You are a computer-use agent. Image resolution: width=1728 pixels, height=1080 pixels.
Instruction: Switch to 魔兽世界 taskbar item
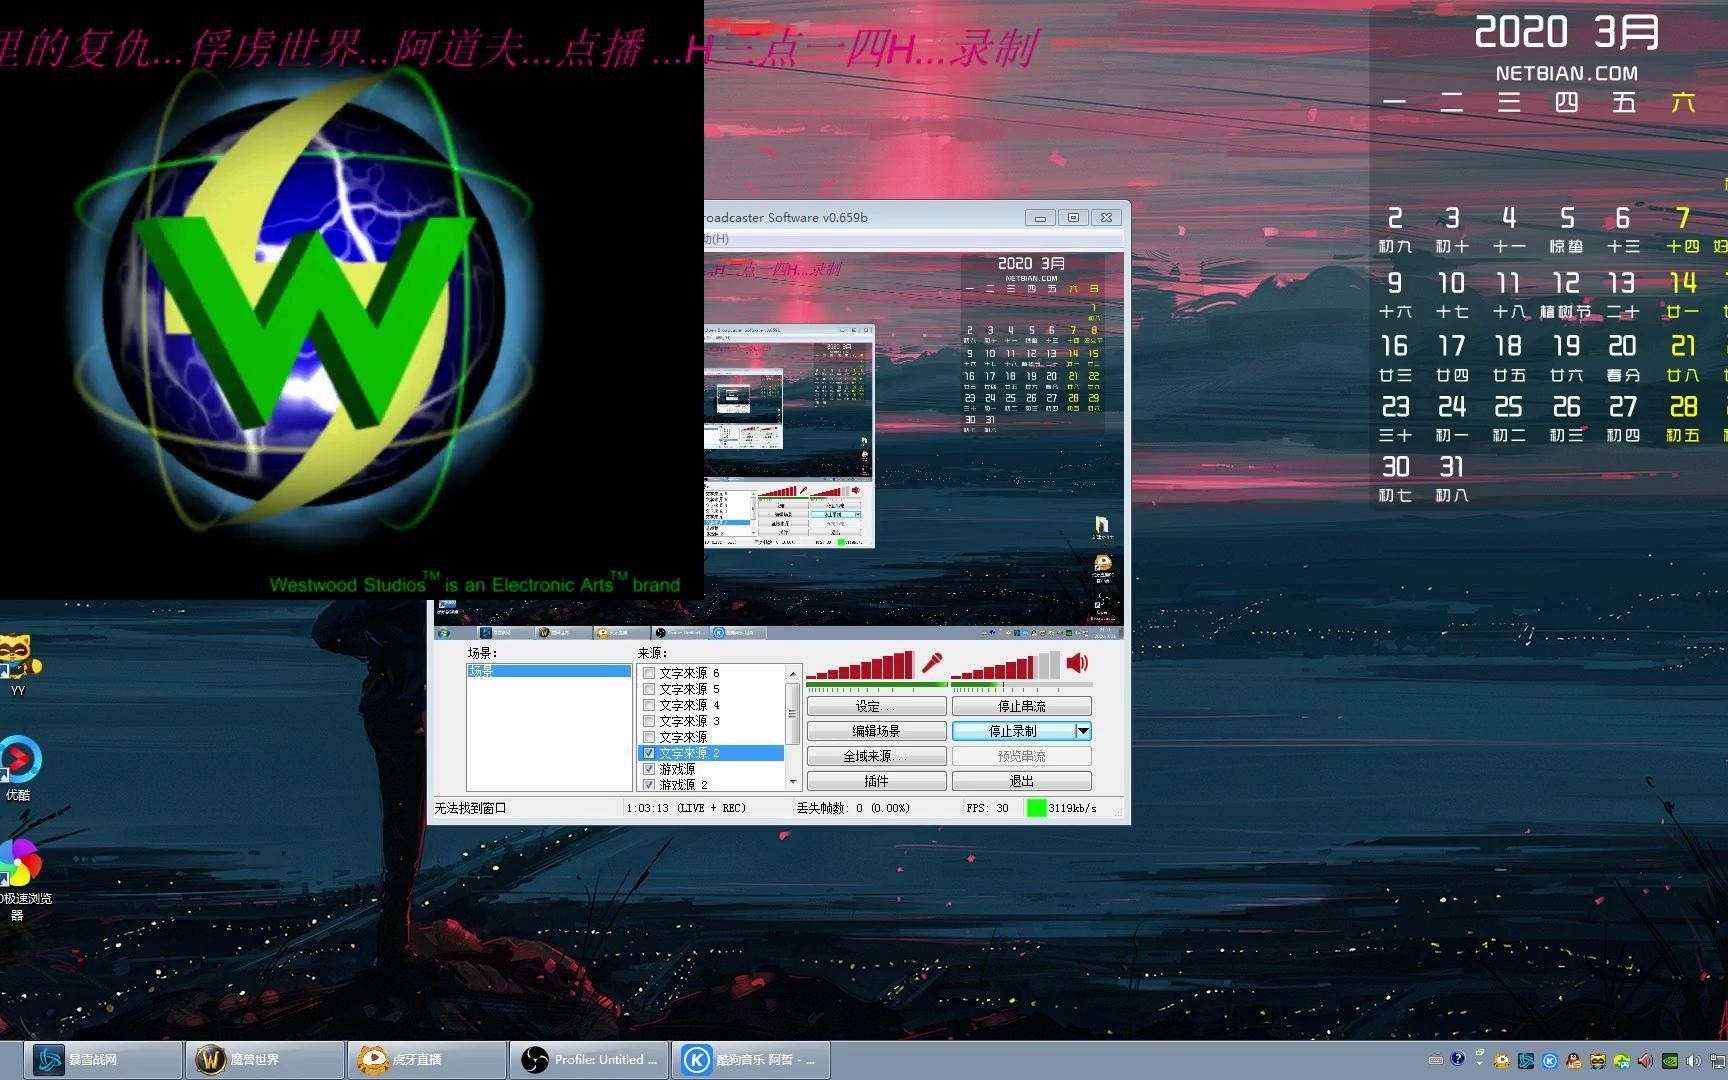tap(266, 1059)
